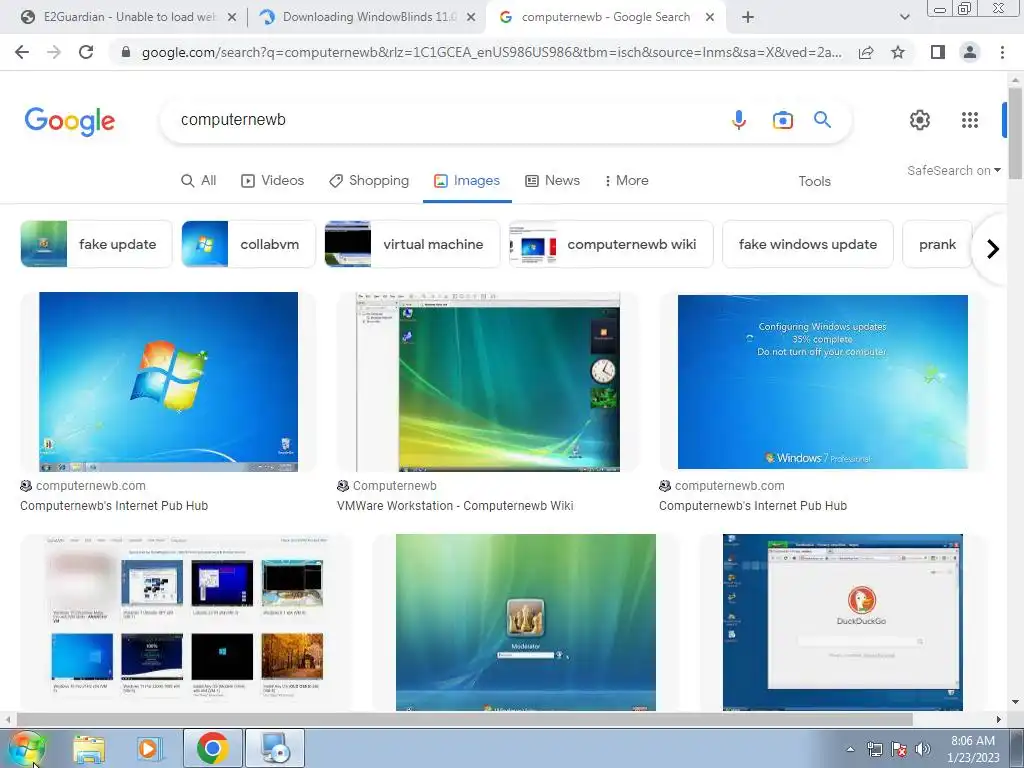Open the tab search chevron
Viewport: 1024px width, 768px height.
point(904,18)
